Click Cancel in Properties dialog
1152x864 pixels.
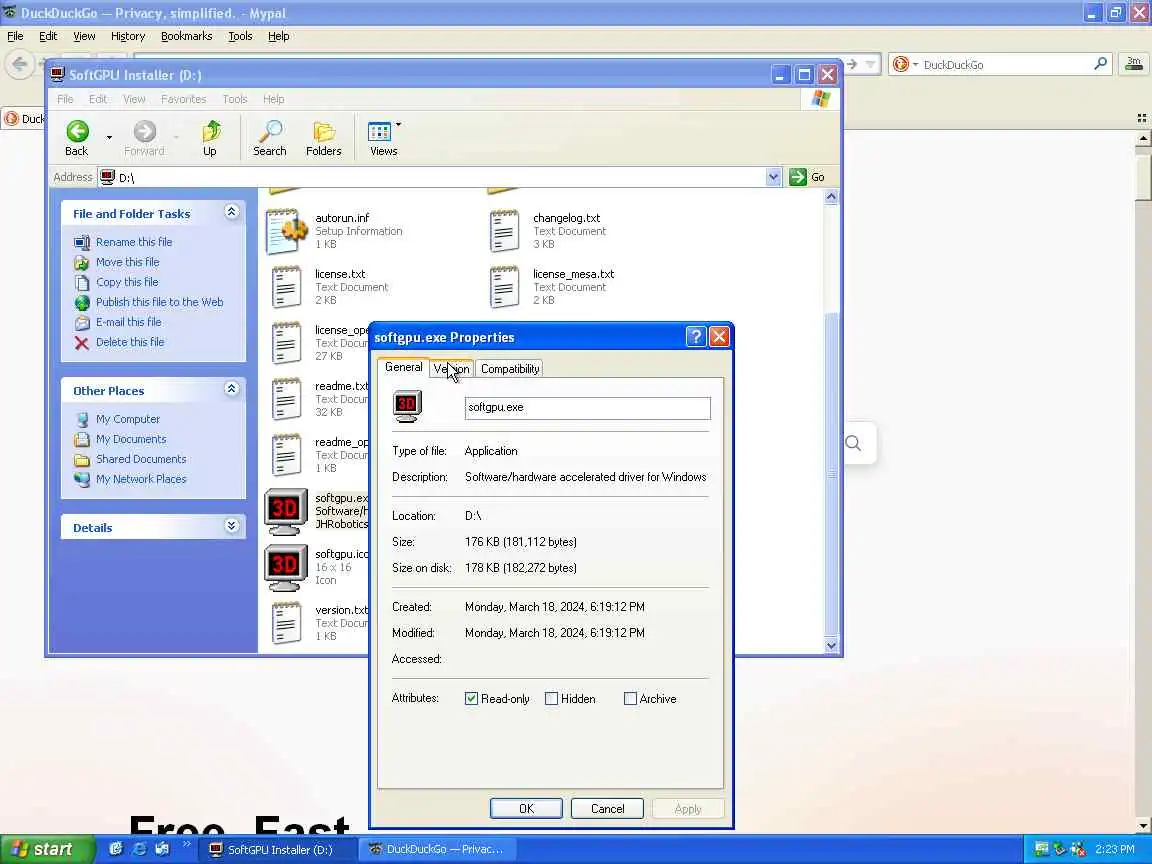608,808
